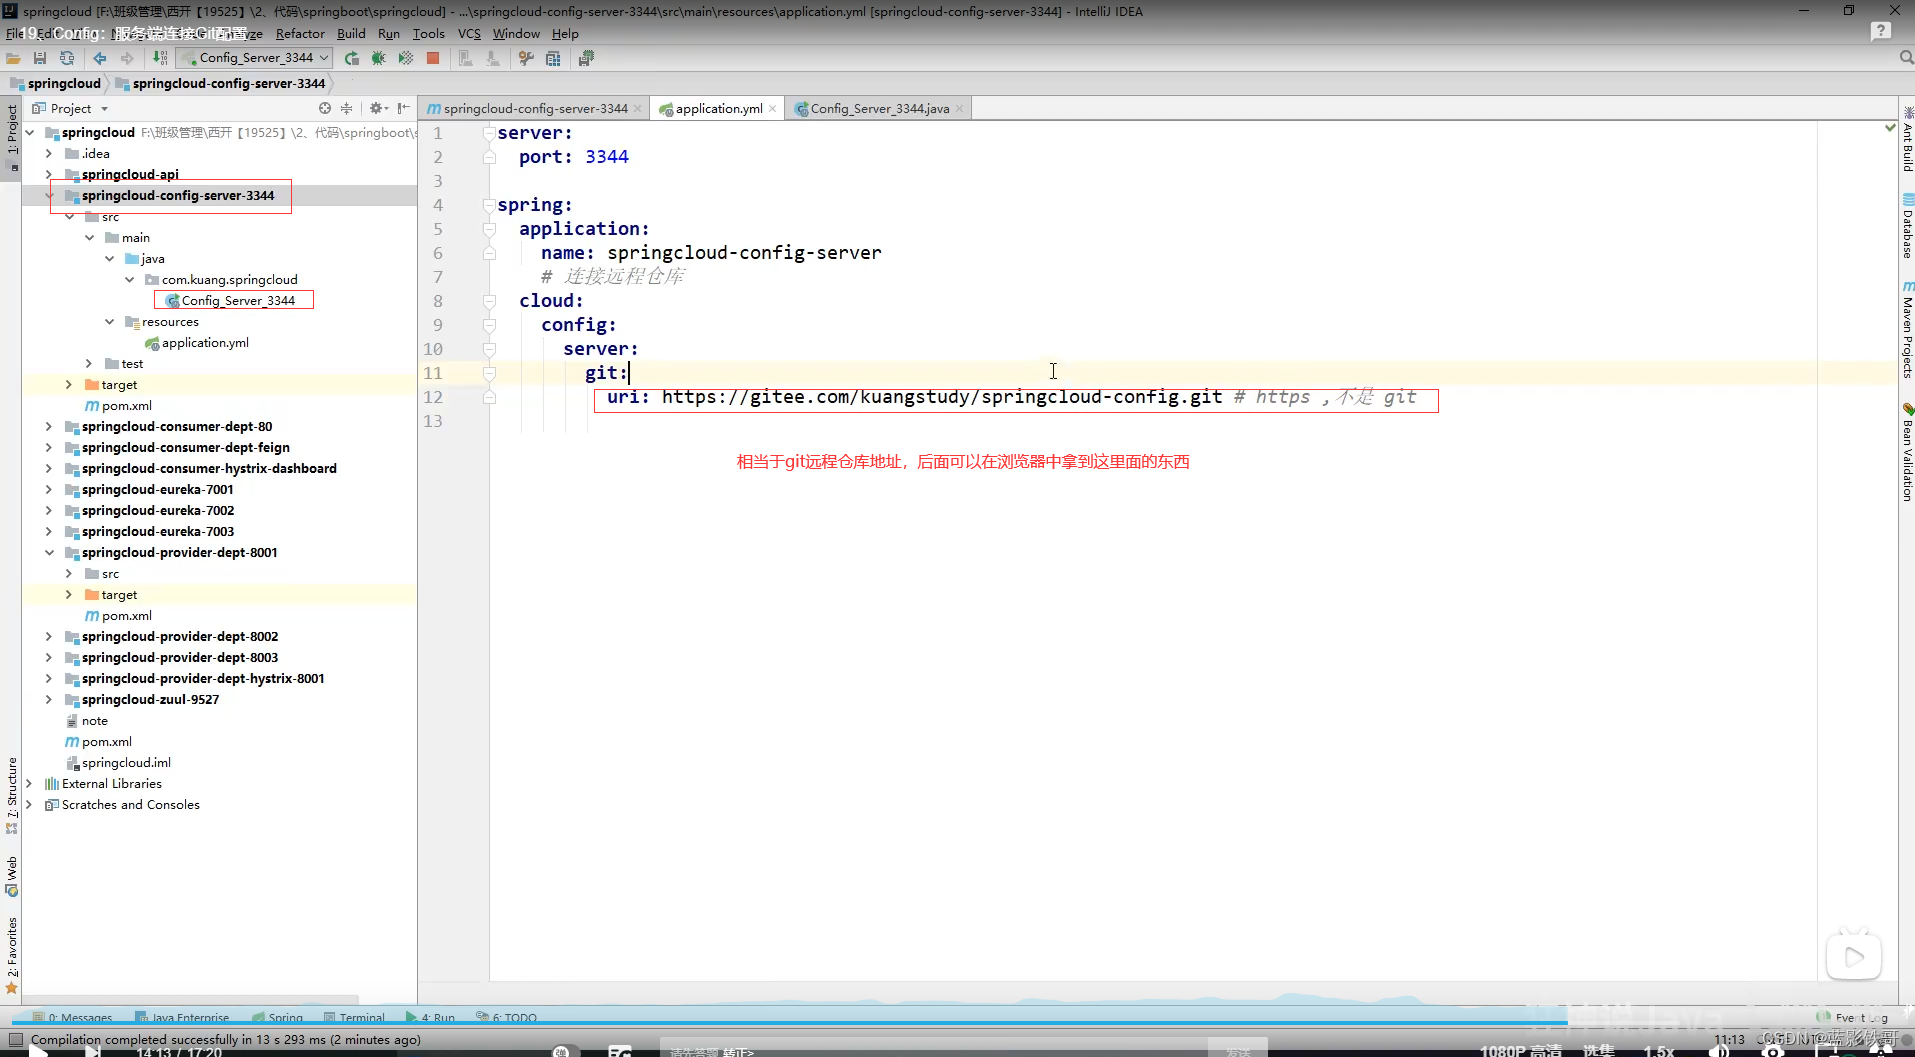Select the note file in tree
This screenshot has width=1915, height=1057.
click(94, 720)
